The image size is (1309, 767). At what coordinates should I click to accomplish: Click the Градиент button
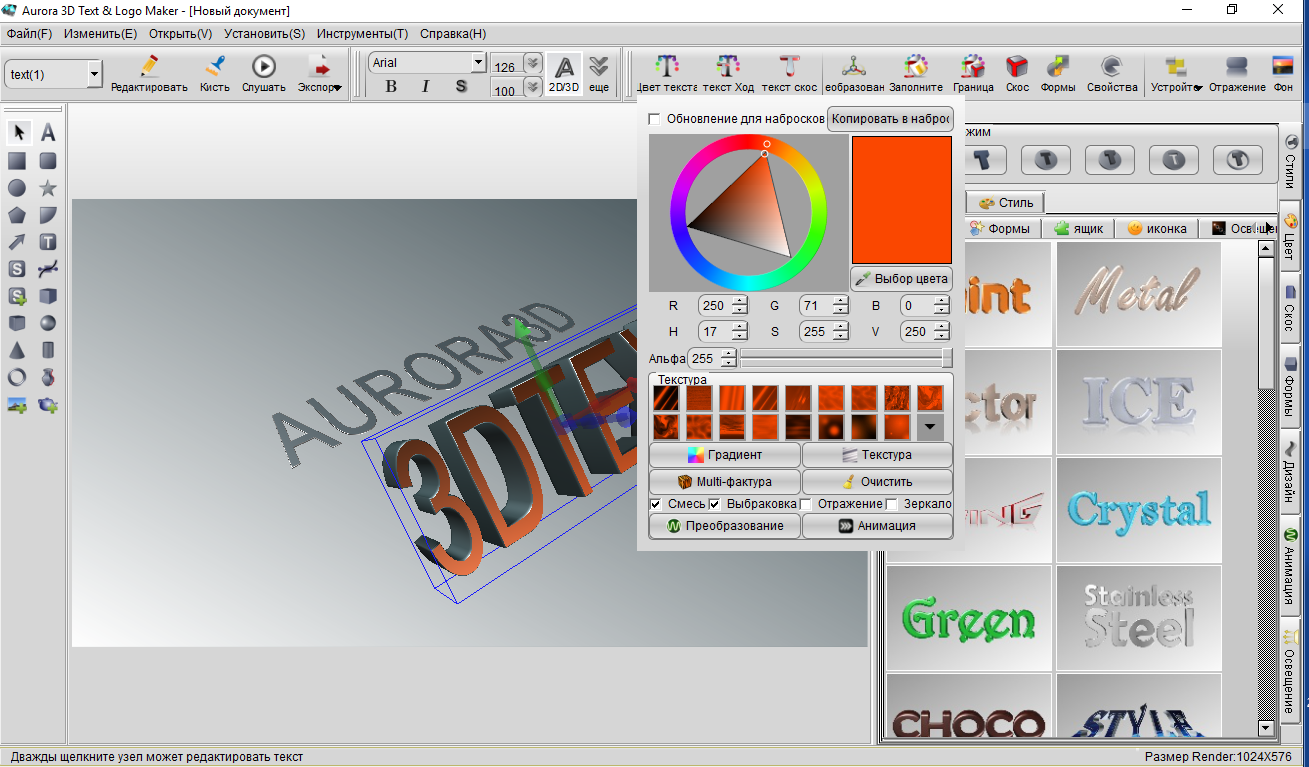pyautogui.click(x=725, y=455)
